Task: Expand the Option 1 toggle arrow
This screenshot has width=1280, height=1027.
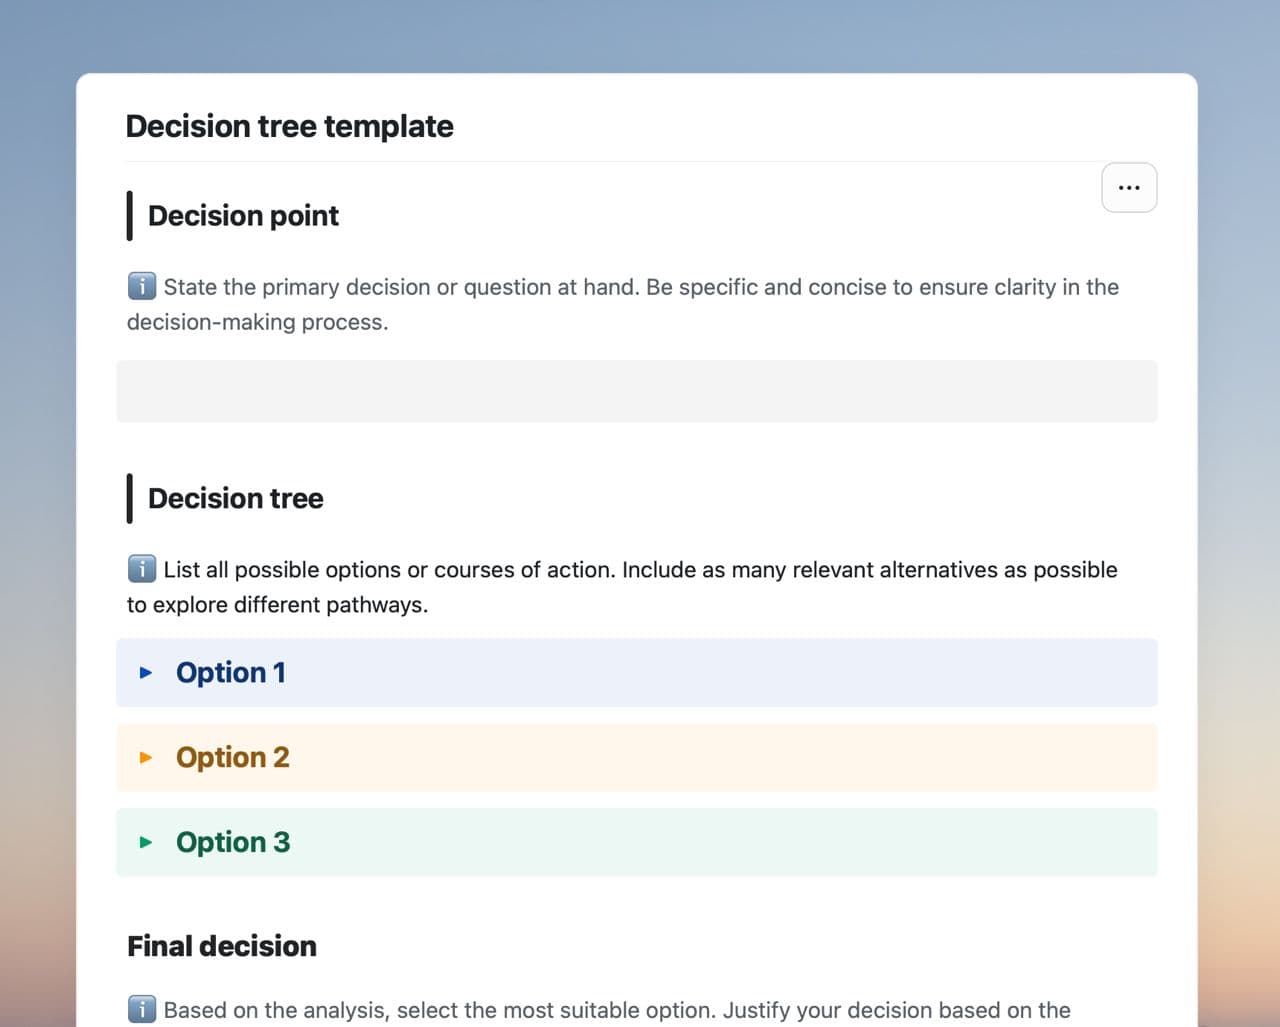Action: point(146,673)
